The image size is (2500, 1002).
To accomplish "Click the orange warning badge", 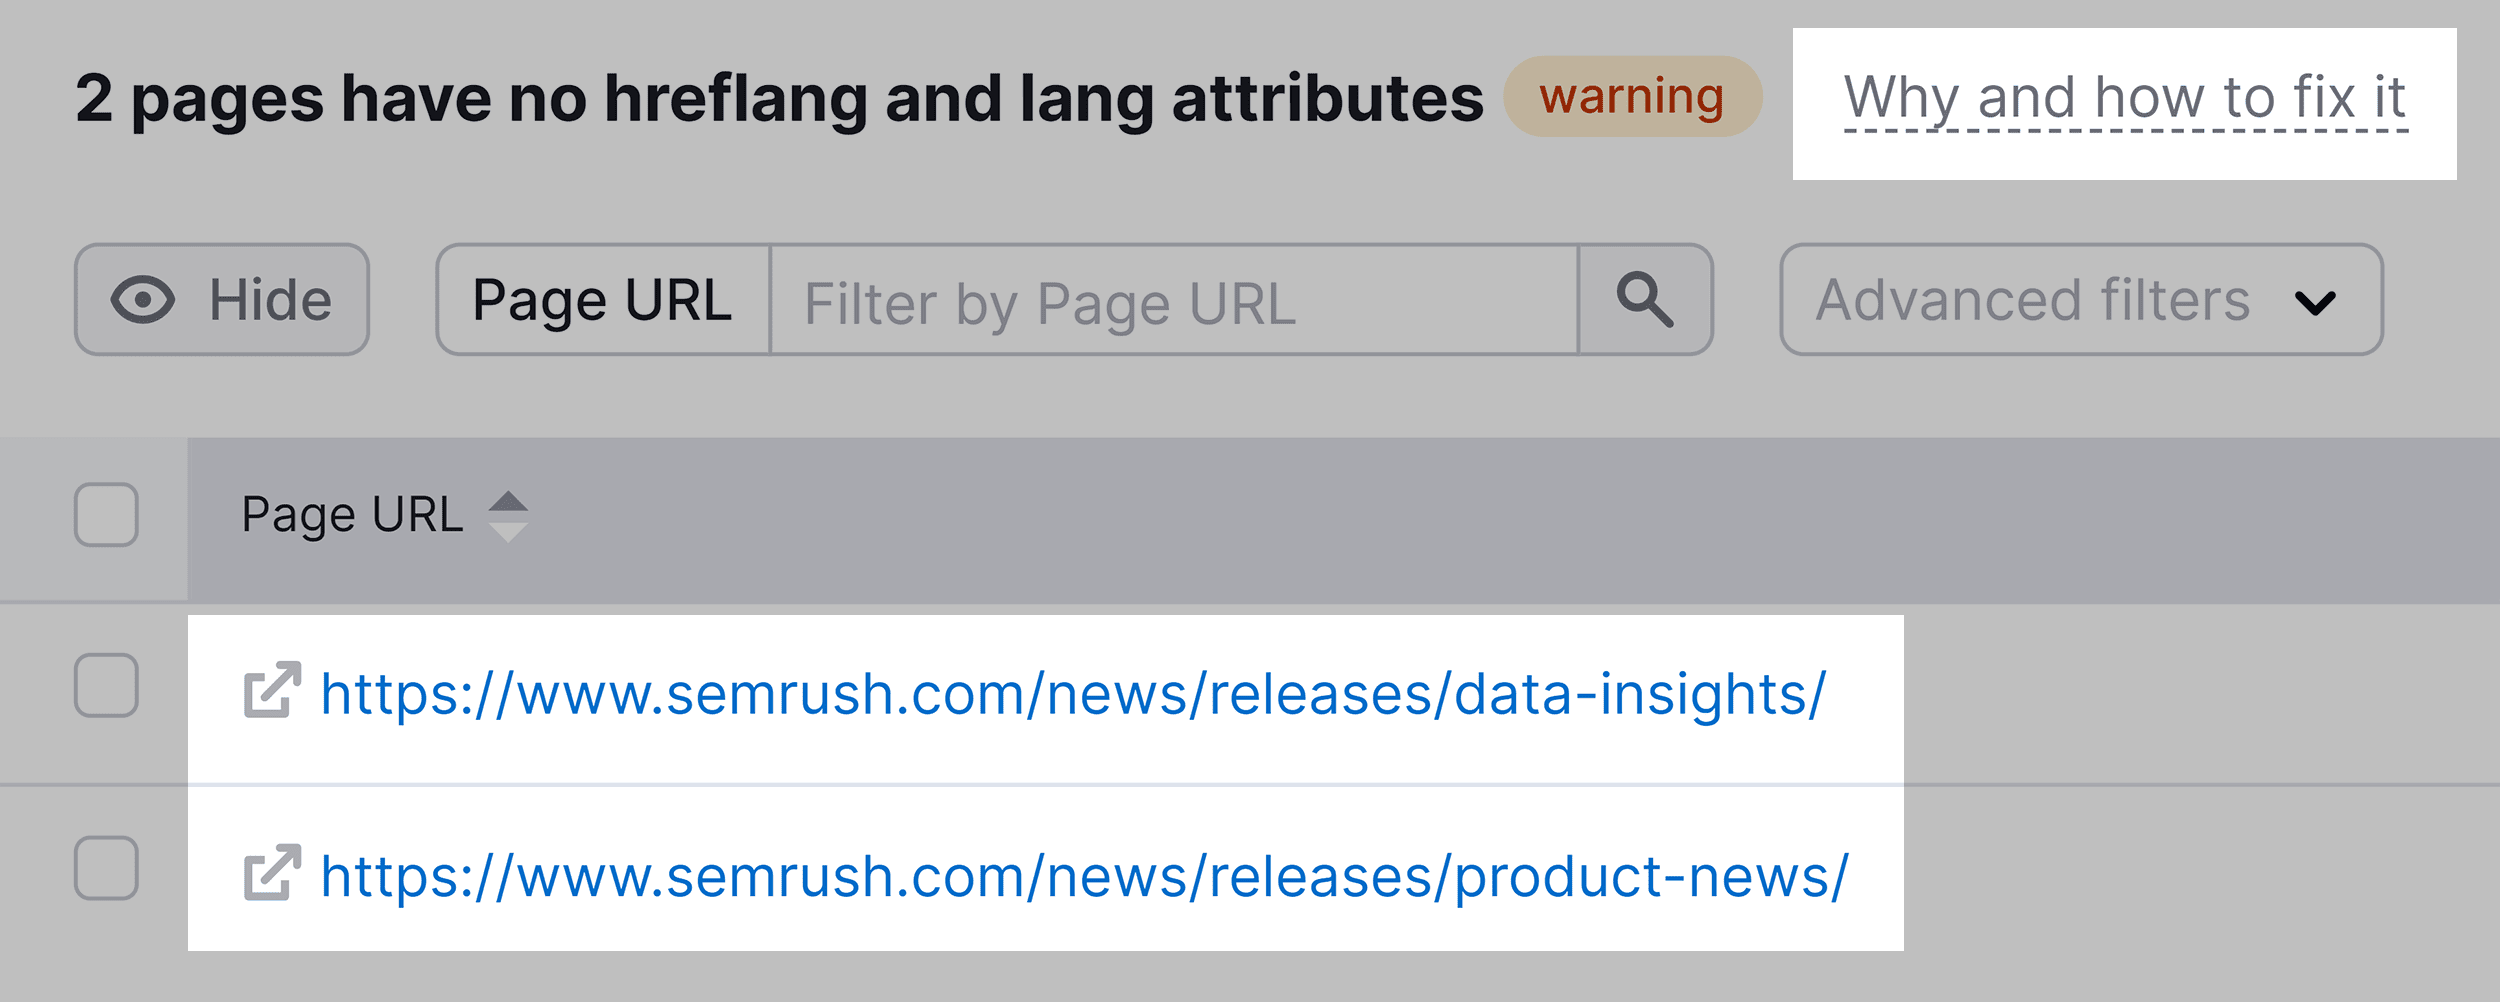I will tap(1628, 98).
